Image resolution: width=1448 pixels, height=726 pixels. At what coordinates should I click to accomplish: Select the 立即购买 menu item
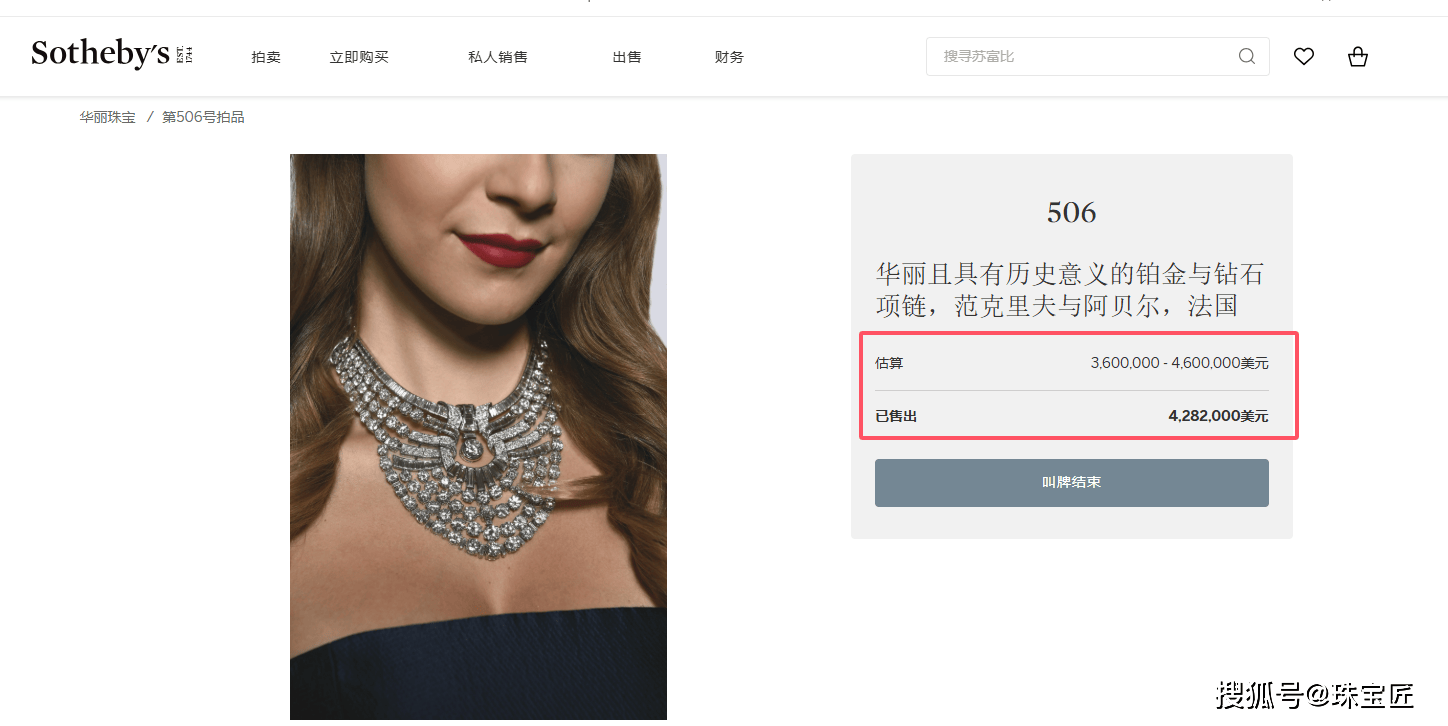coord(359,57)
